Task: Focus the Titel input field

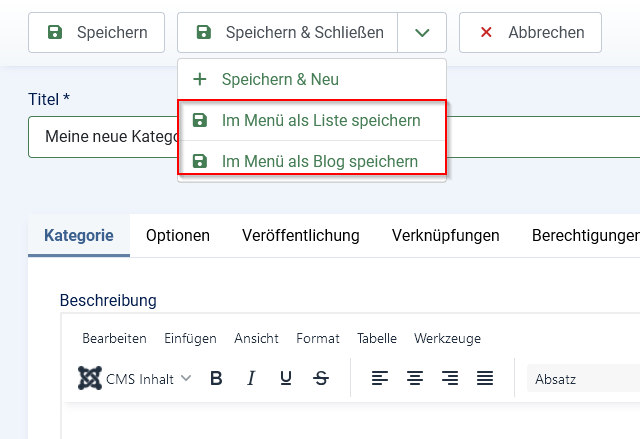Action: pos(334,137)
